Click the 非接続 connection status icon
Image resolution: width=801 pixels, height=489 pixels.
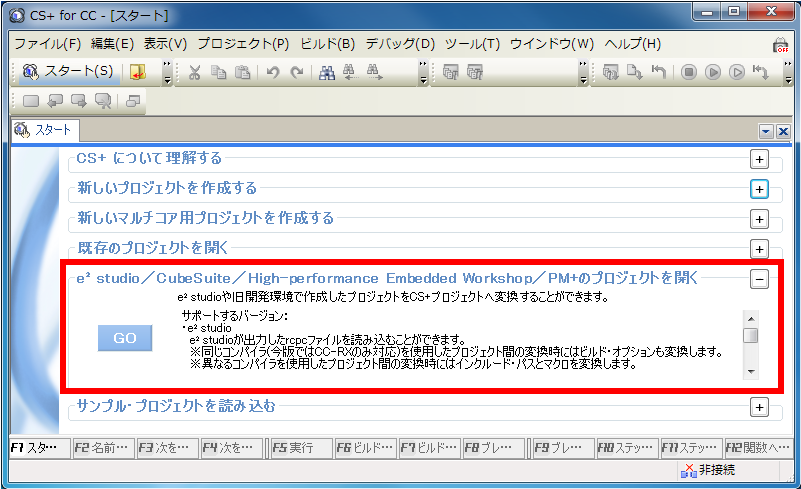689,470
